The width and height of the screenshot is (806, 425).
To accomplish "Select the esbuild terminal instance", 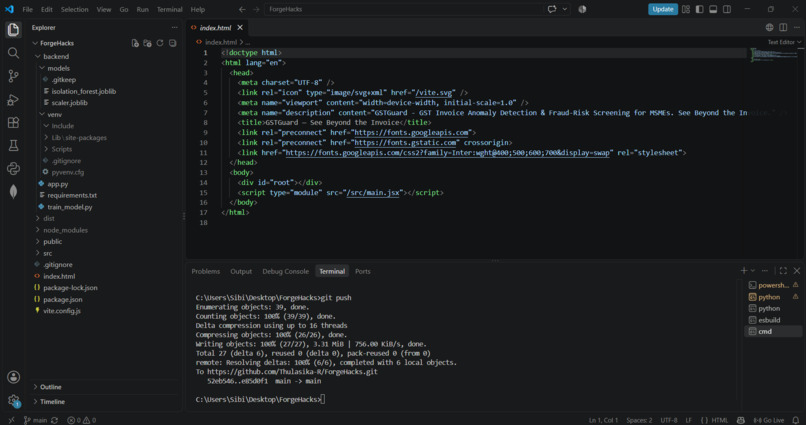I will coord(773,320).
